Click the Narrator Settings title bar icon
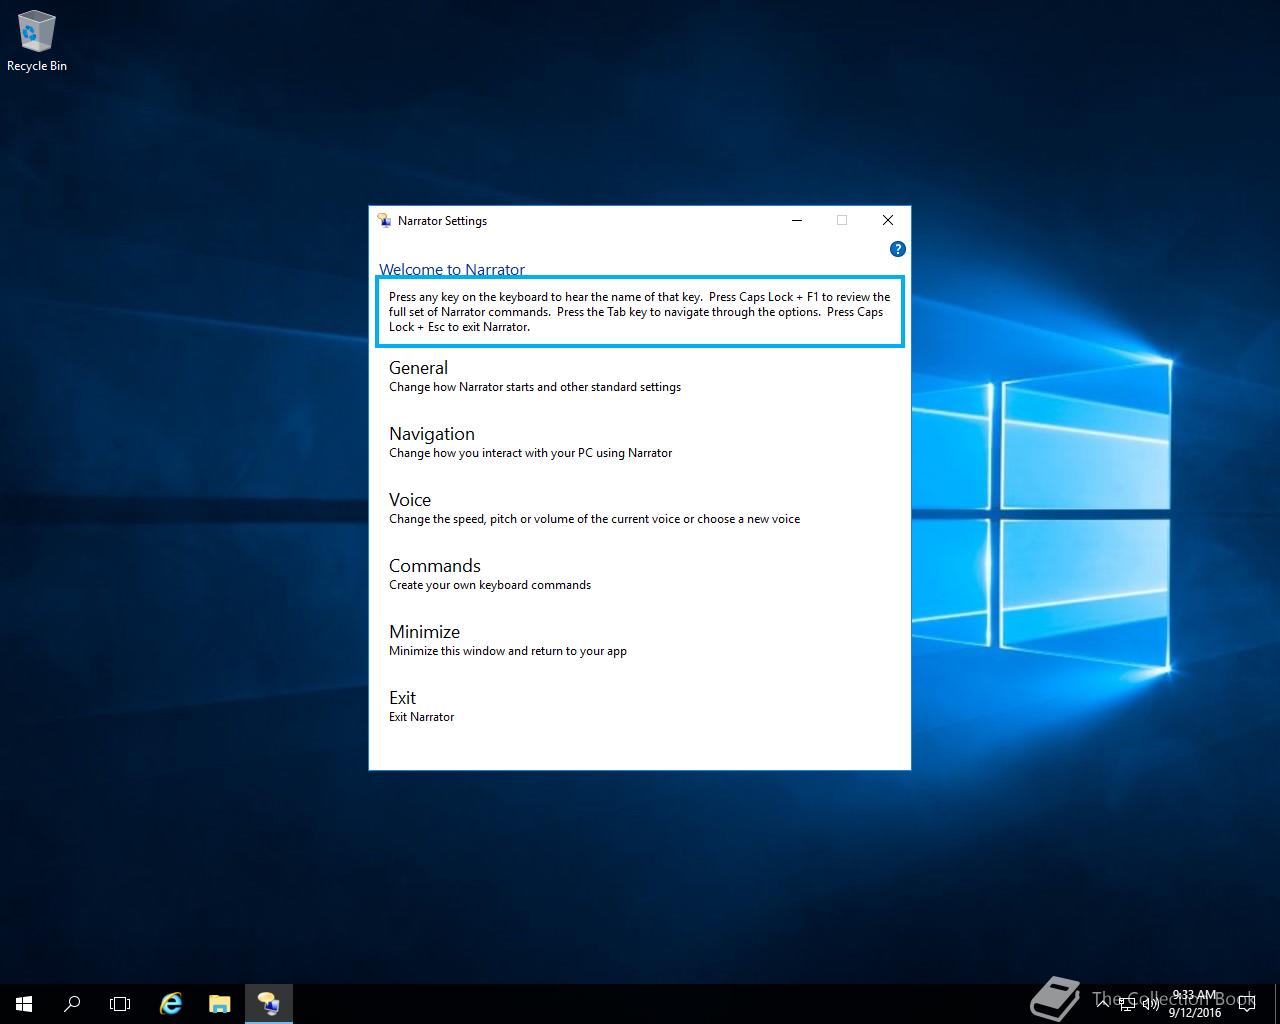 (x=384, y=220)
